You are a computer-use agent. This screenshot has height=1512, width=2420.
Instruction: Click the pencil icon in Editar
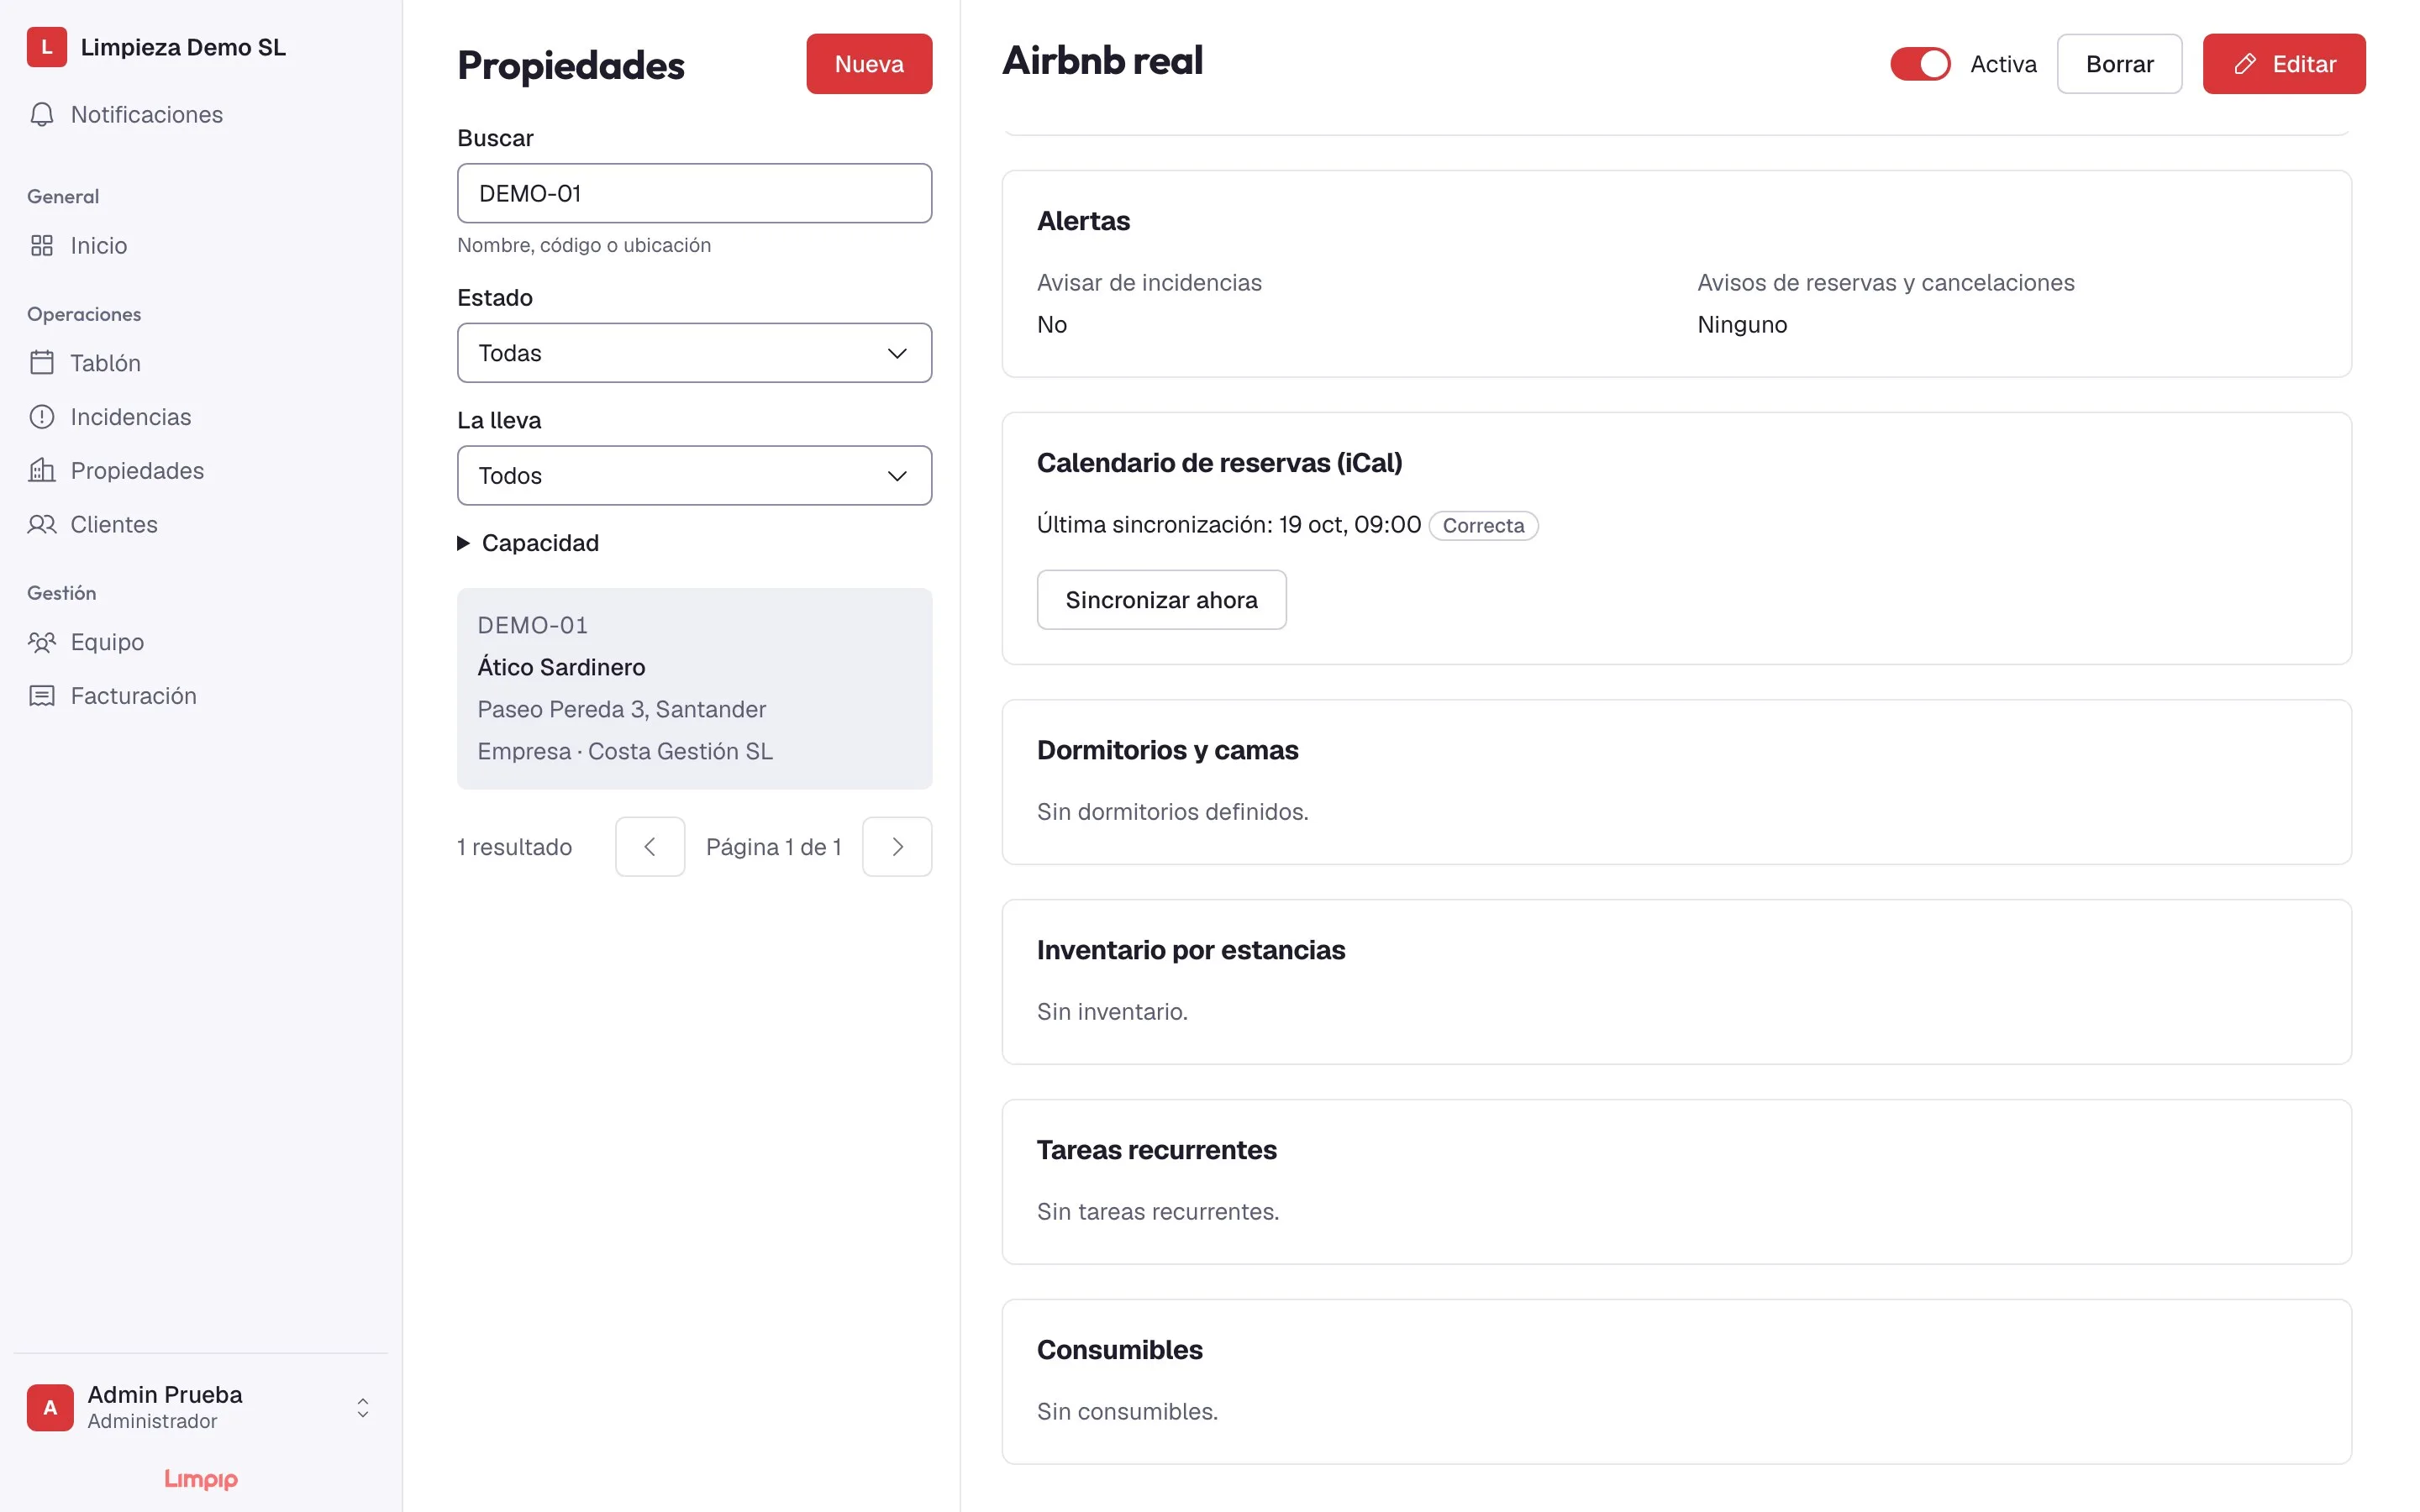pyautogui.click(x=2245, y=64)
